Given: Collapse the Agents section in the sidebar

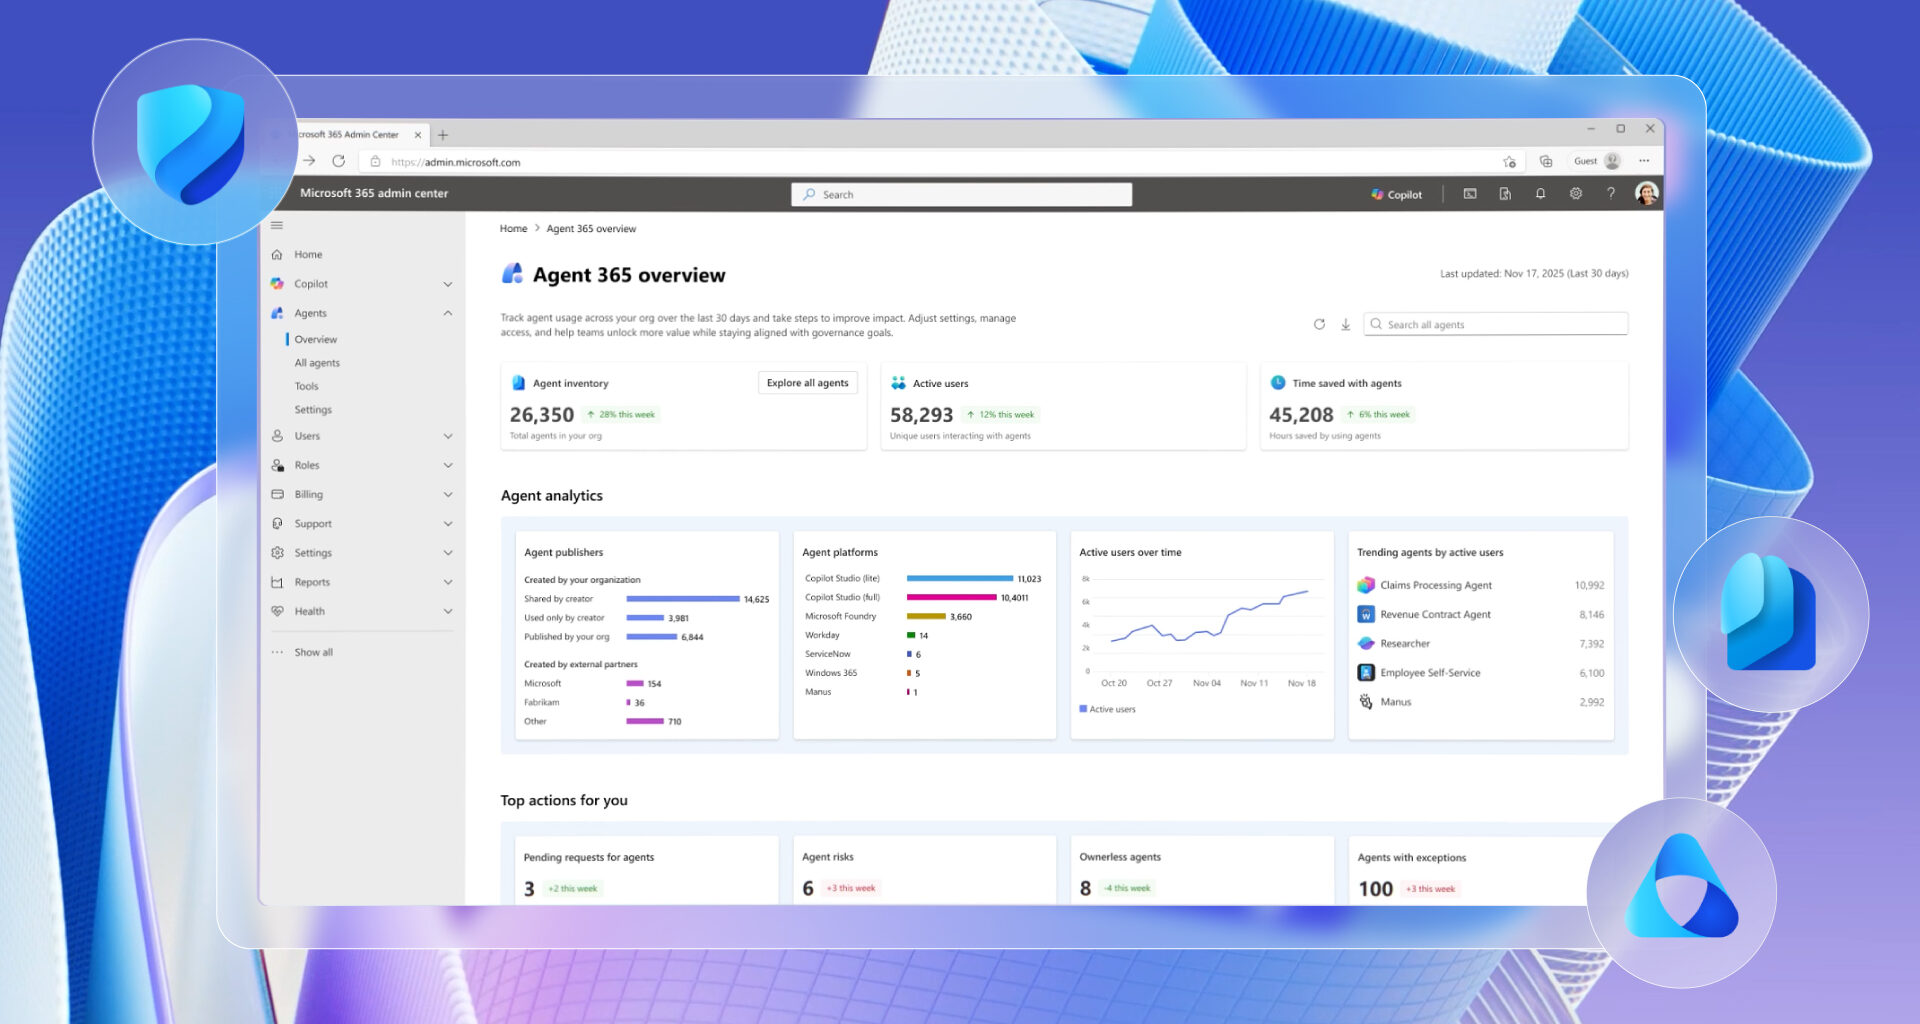Looking at the screenshot, I should click(x=447, y=313).
